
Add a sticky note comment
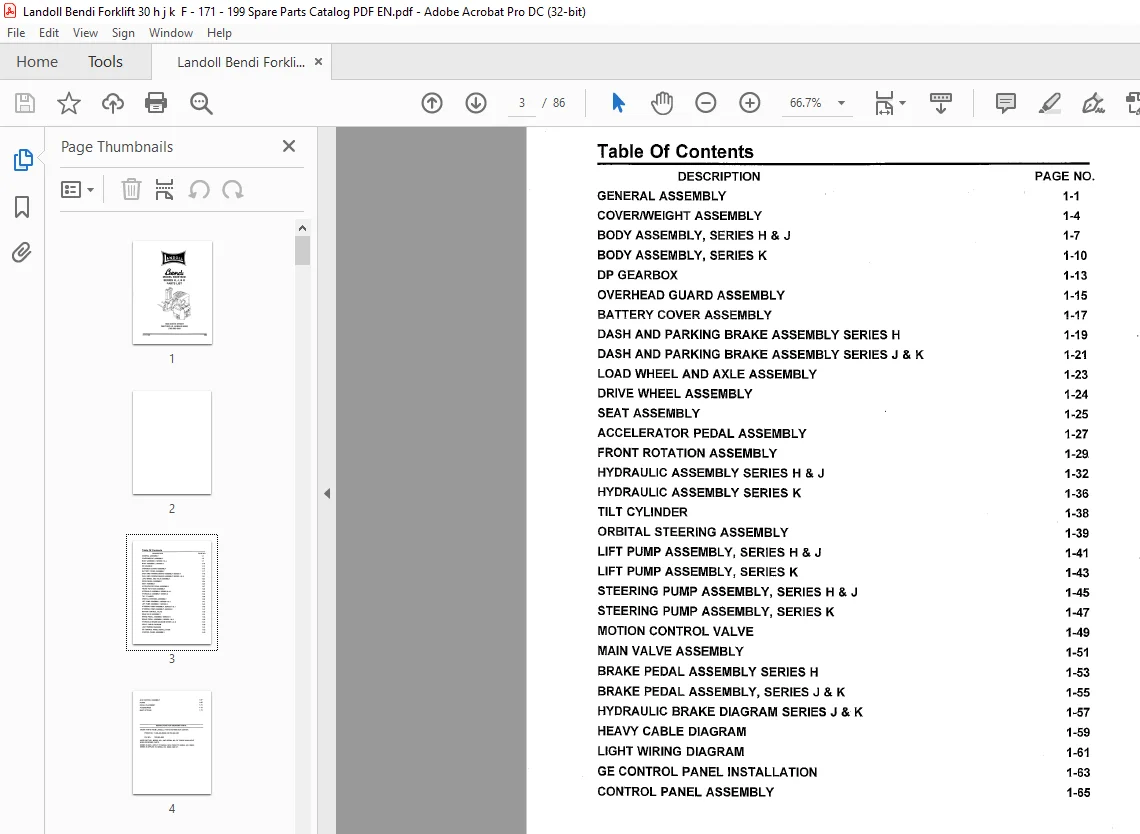pos(1005,103)
